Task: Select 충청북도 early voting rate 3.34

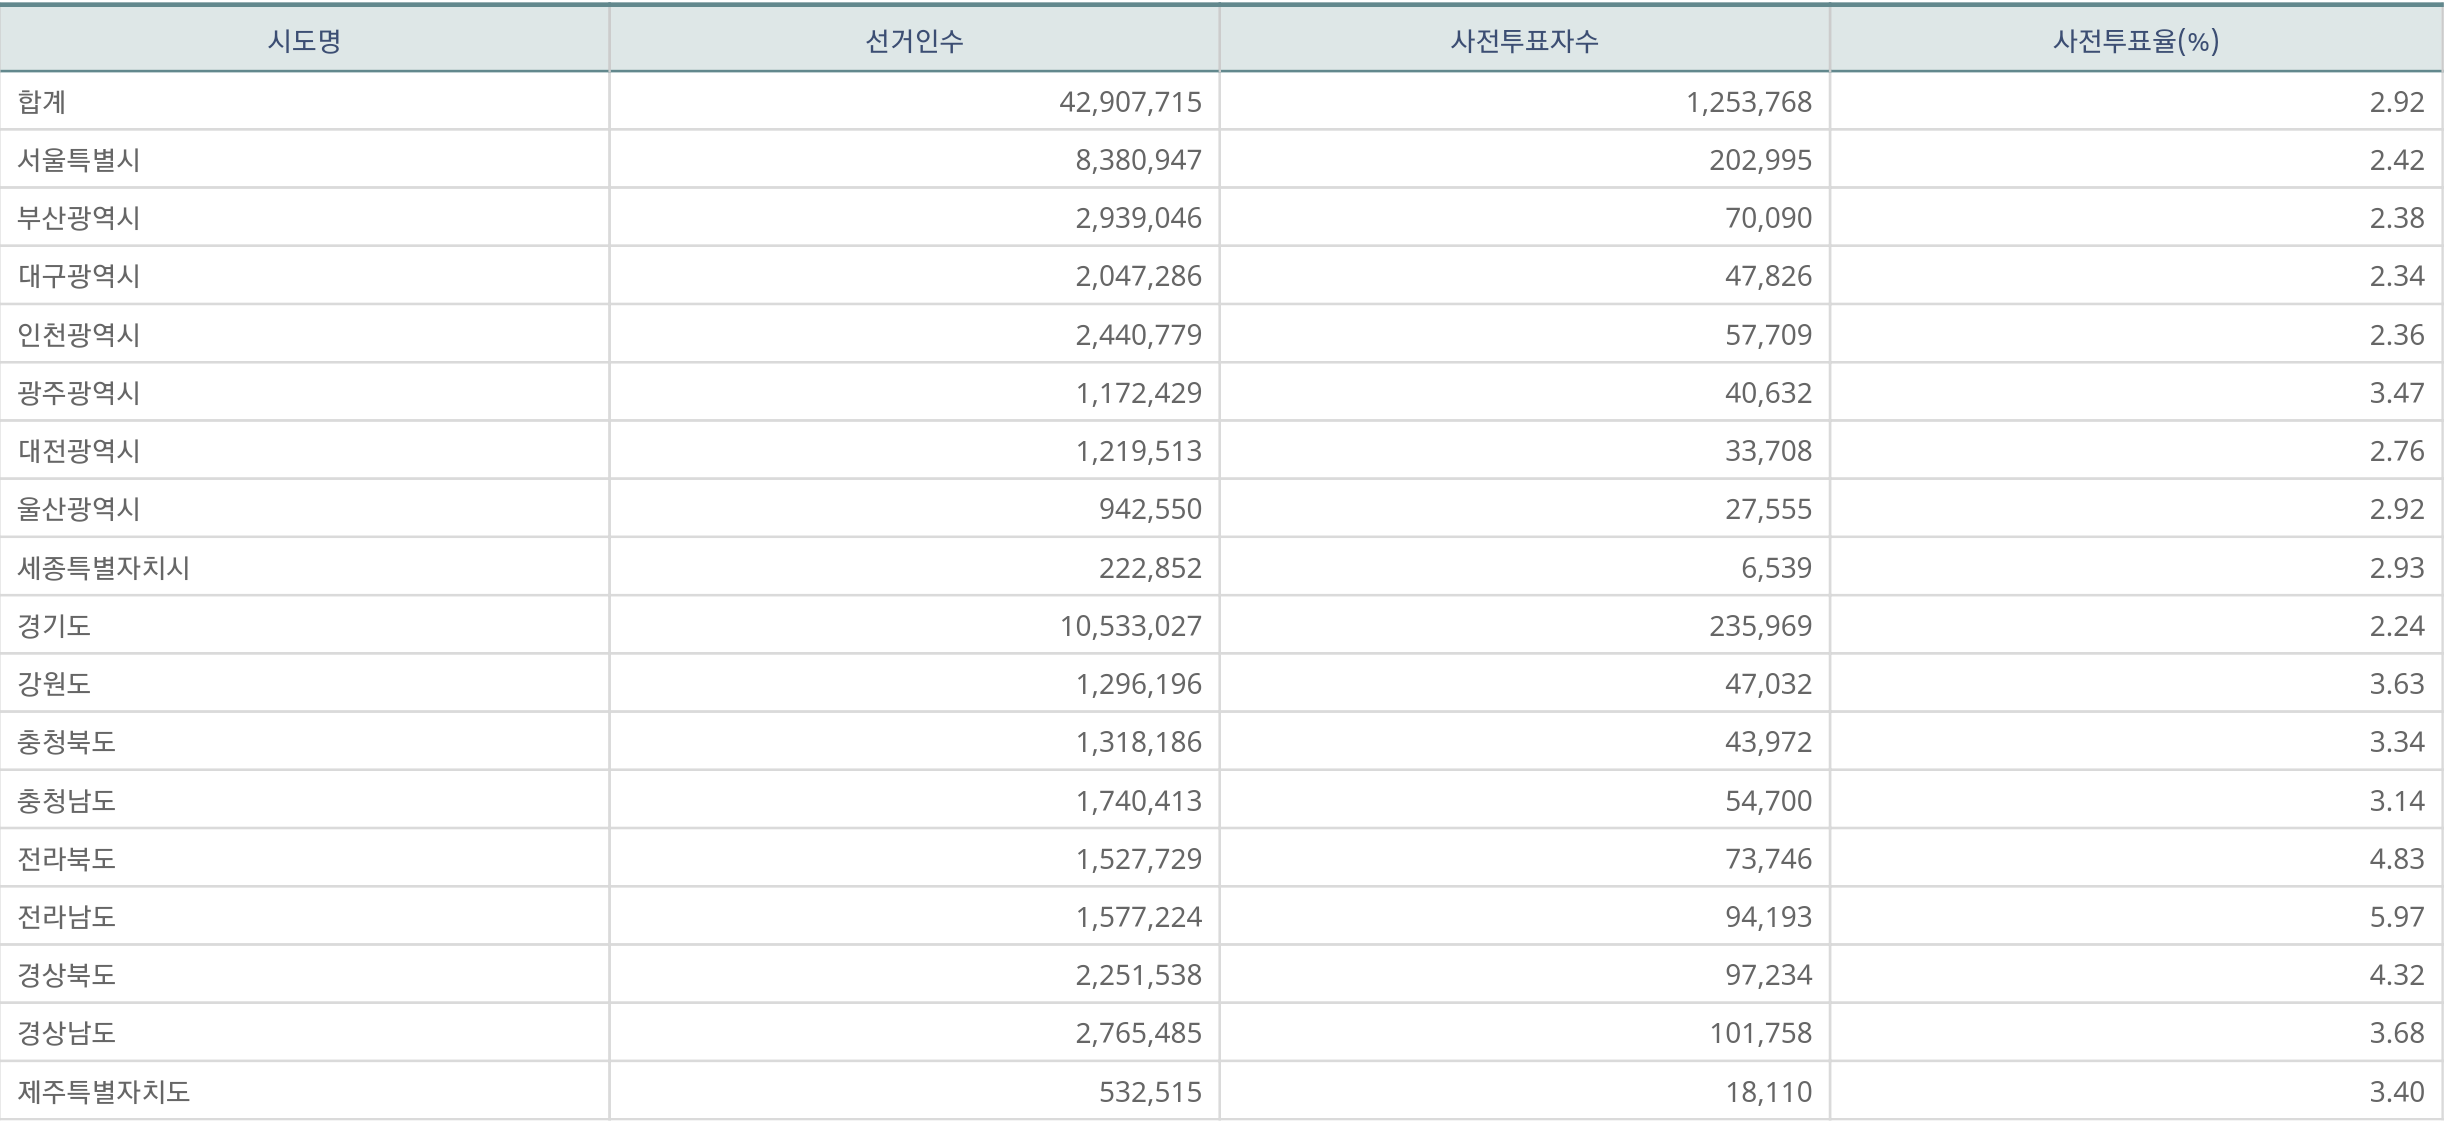Action: (x=2396, y=742)
